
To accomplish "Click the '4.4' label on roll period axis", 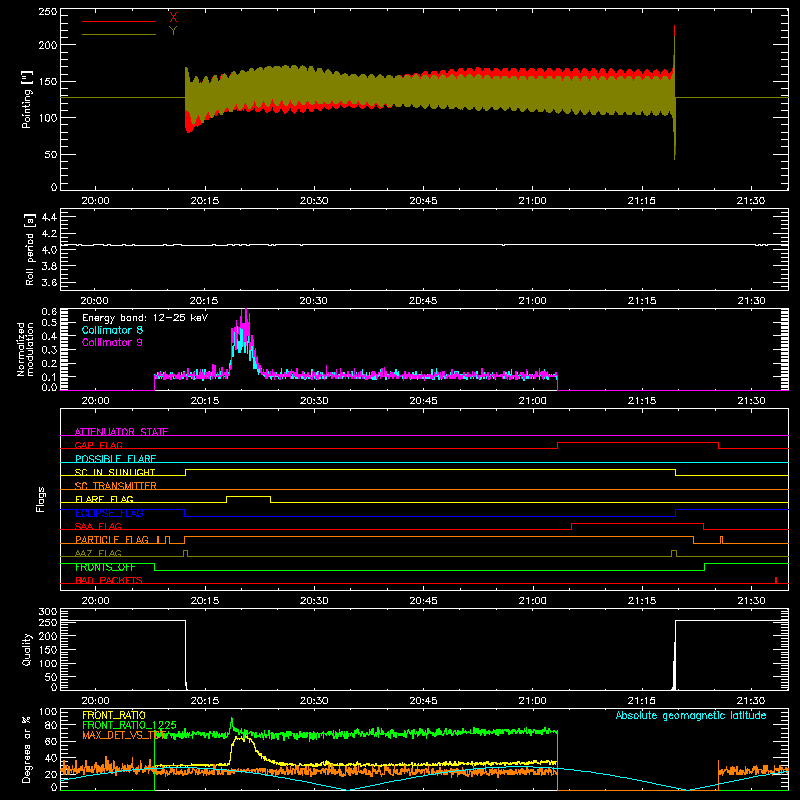I will tap(49, 217).
